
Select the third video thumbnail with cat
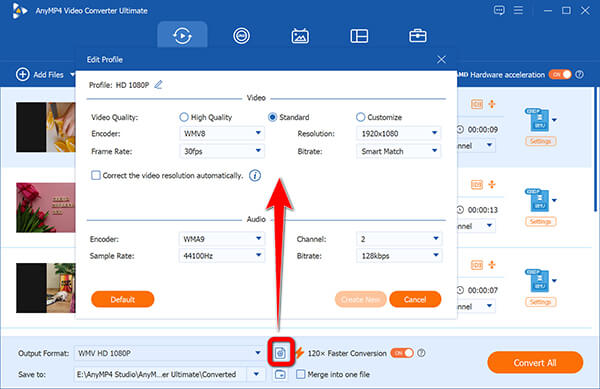tap(46, 288)
